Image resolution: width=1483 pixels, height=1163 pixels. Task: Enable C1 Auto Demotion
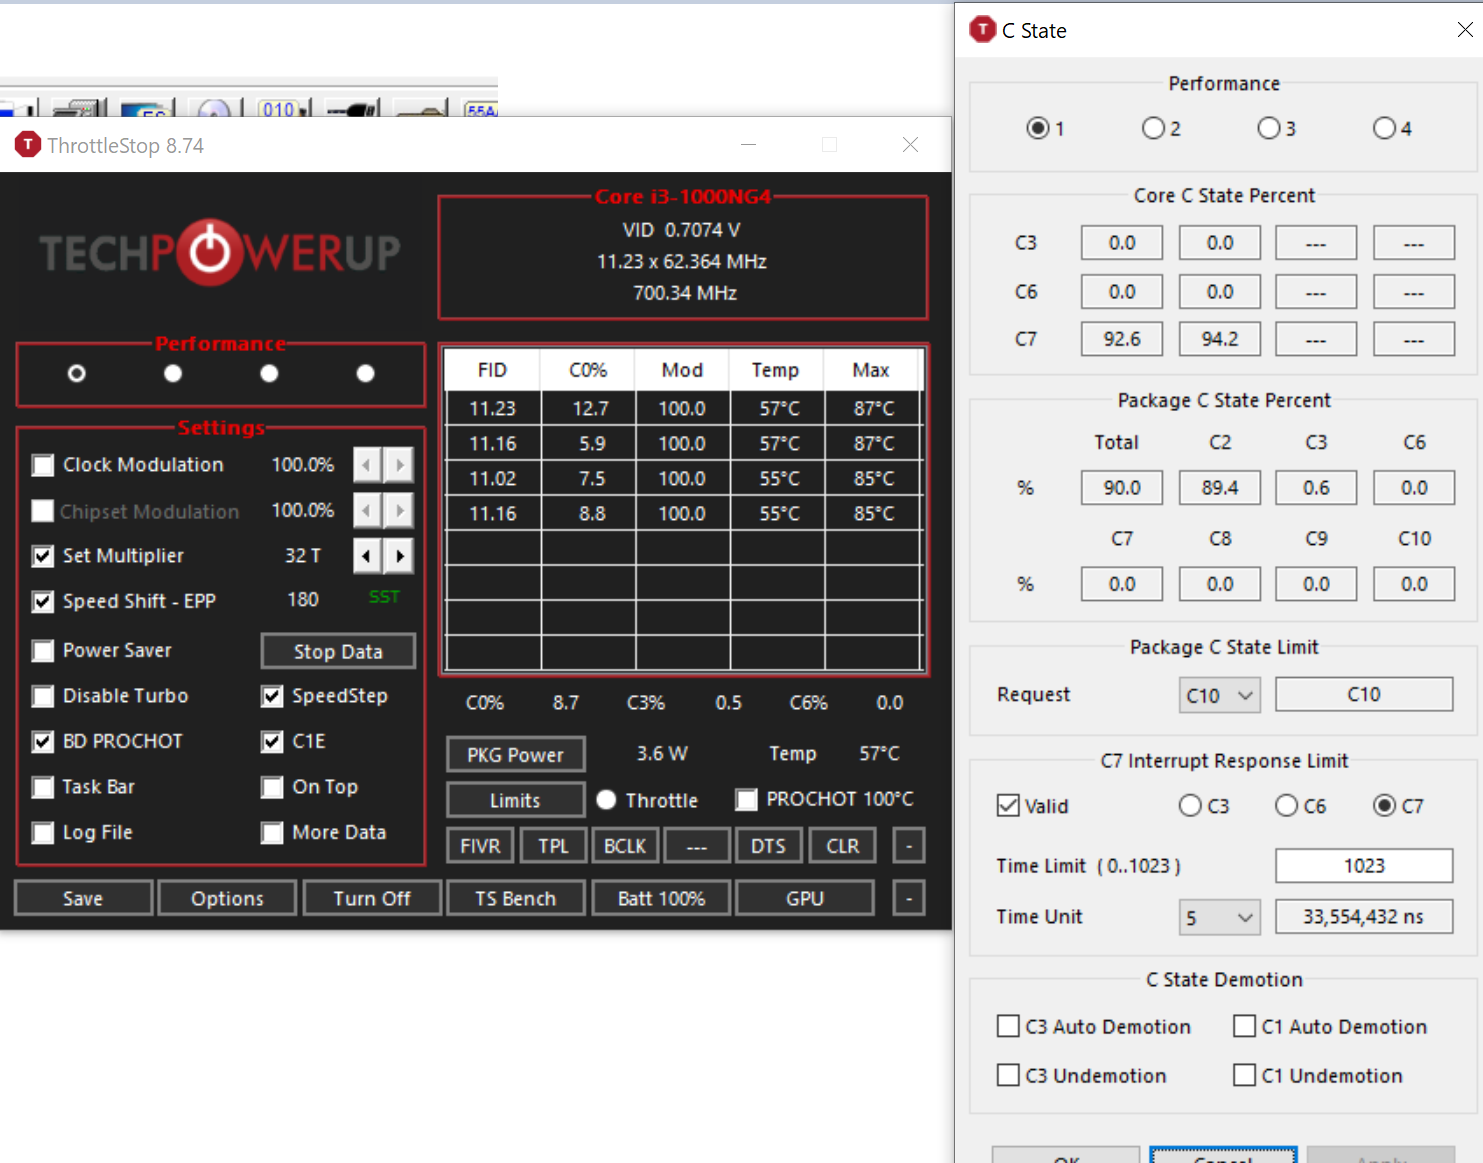[x=1244, y=1026]
